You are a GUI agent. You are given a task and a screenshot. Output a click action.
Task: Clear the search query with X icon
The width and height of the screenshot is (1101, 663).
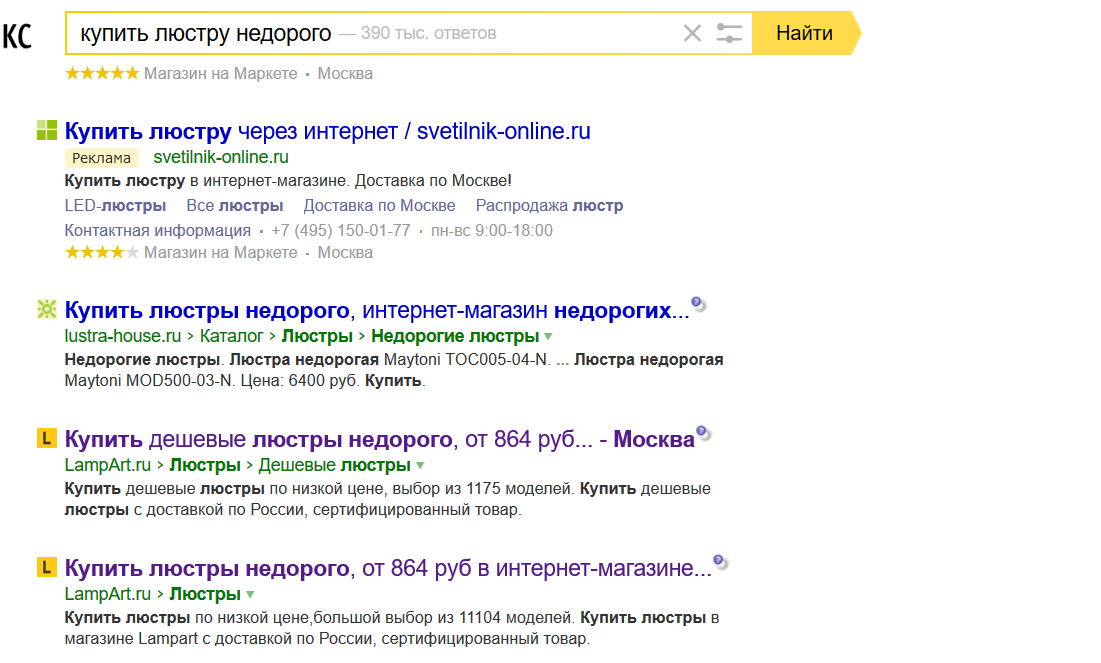coord(692,33)
